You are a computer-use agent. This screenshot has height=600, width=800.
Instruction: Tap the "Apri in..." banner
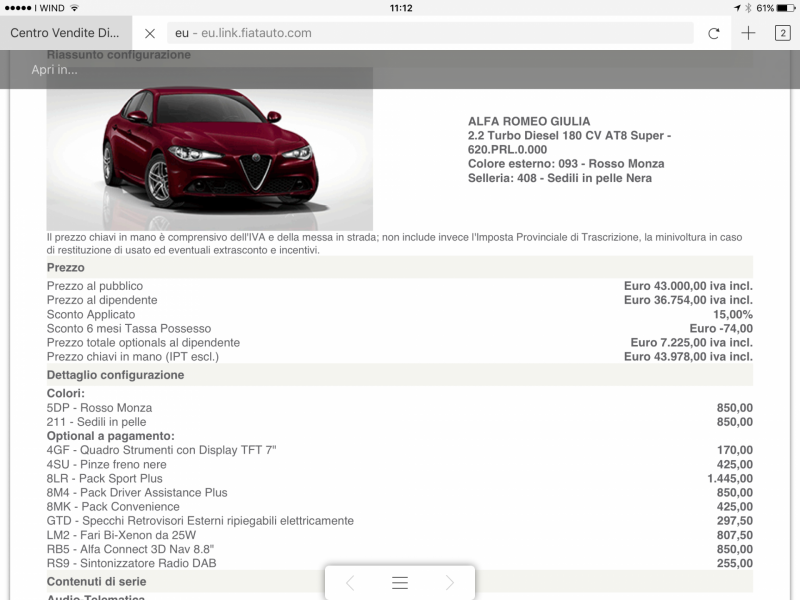point(54,70)
